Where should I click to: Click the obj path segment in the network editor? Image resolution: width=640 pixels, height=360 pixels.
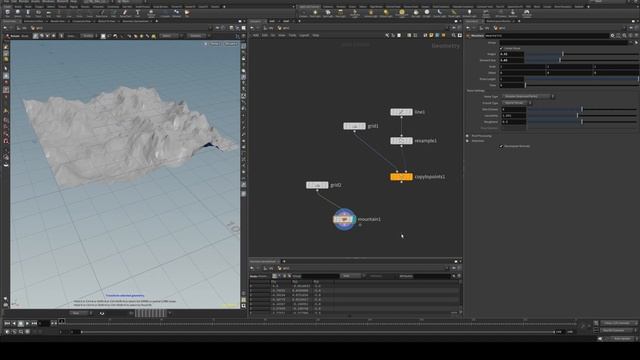coord(269,28)
